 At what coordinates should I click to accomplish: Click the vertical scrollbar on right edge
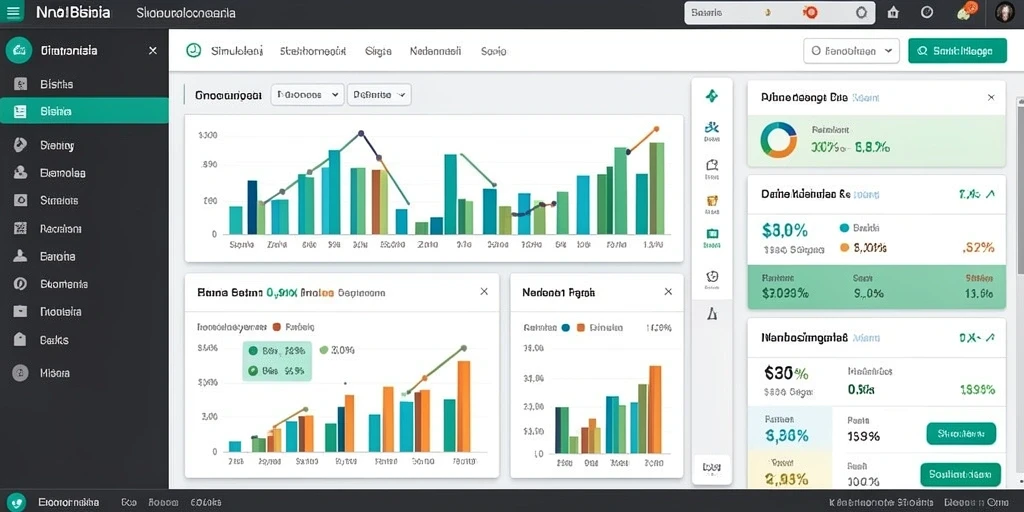1020,186
